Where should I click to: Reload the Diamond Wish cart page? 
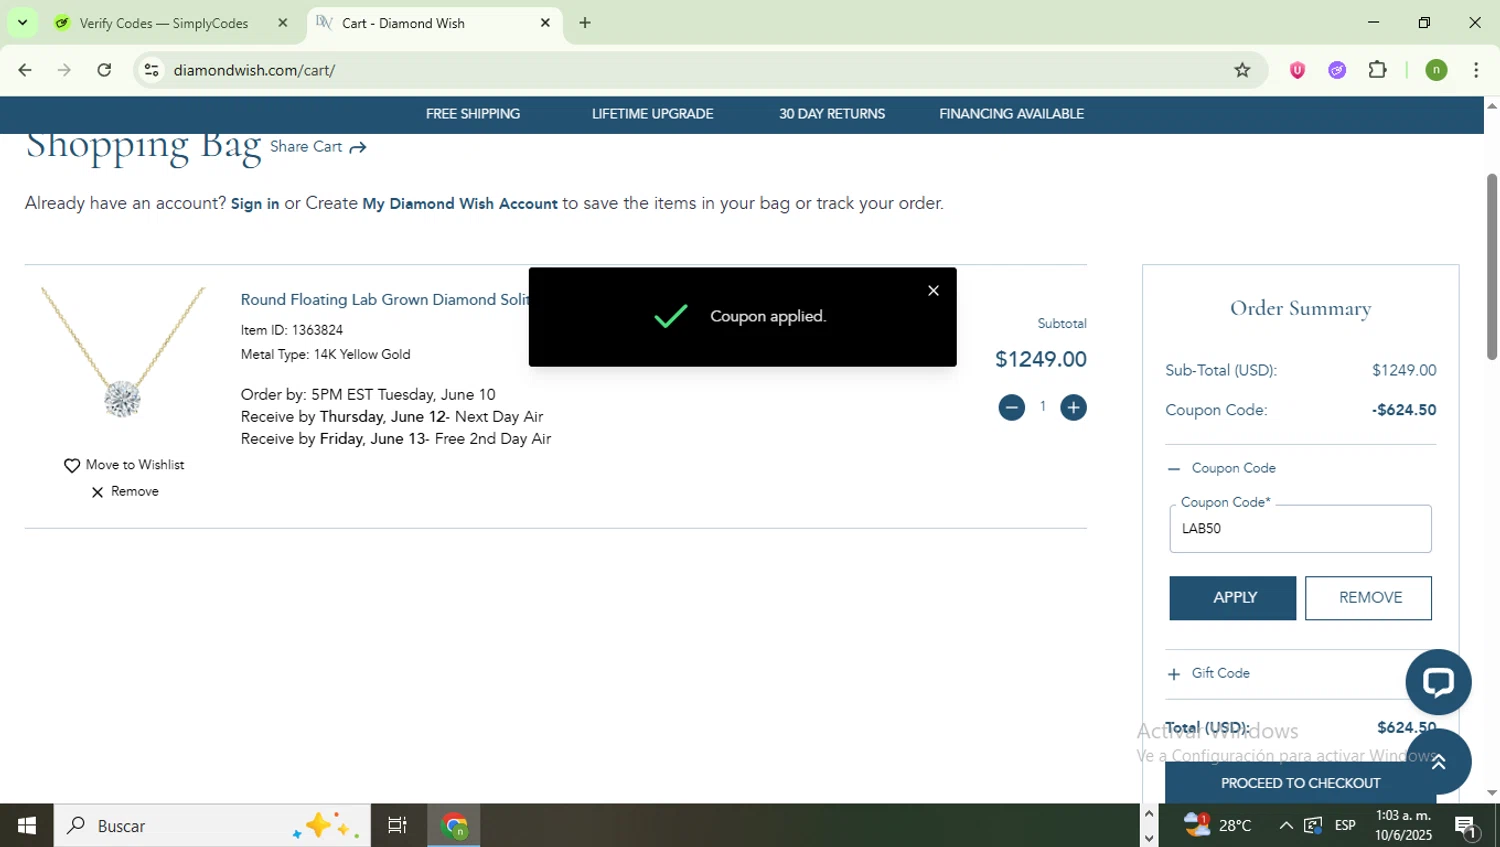tap(104, 70)
